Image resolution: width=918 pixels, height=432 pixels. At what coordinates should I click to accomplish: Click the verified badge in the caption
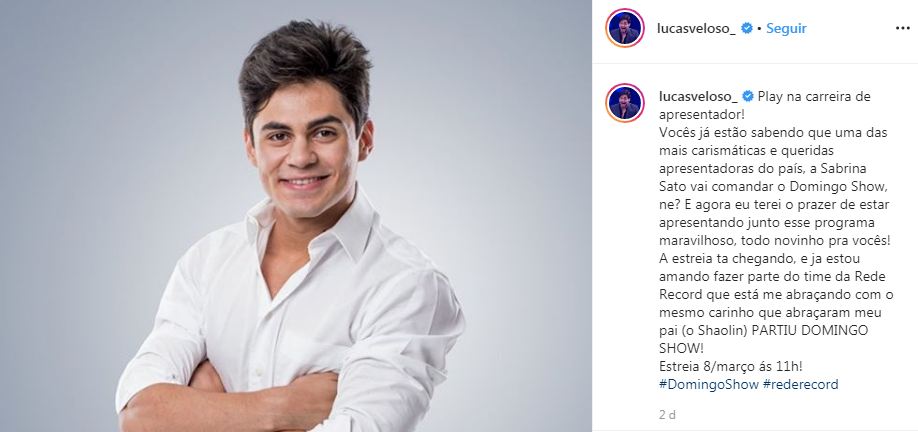747,97
